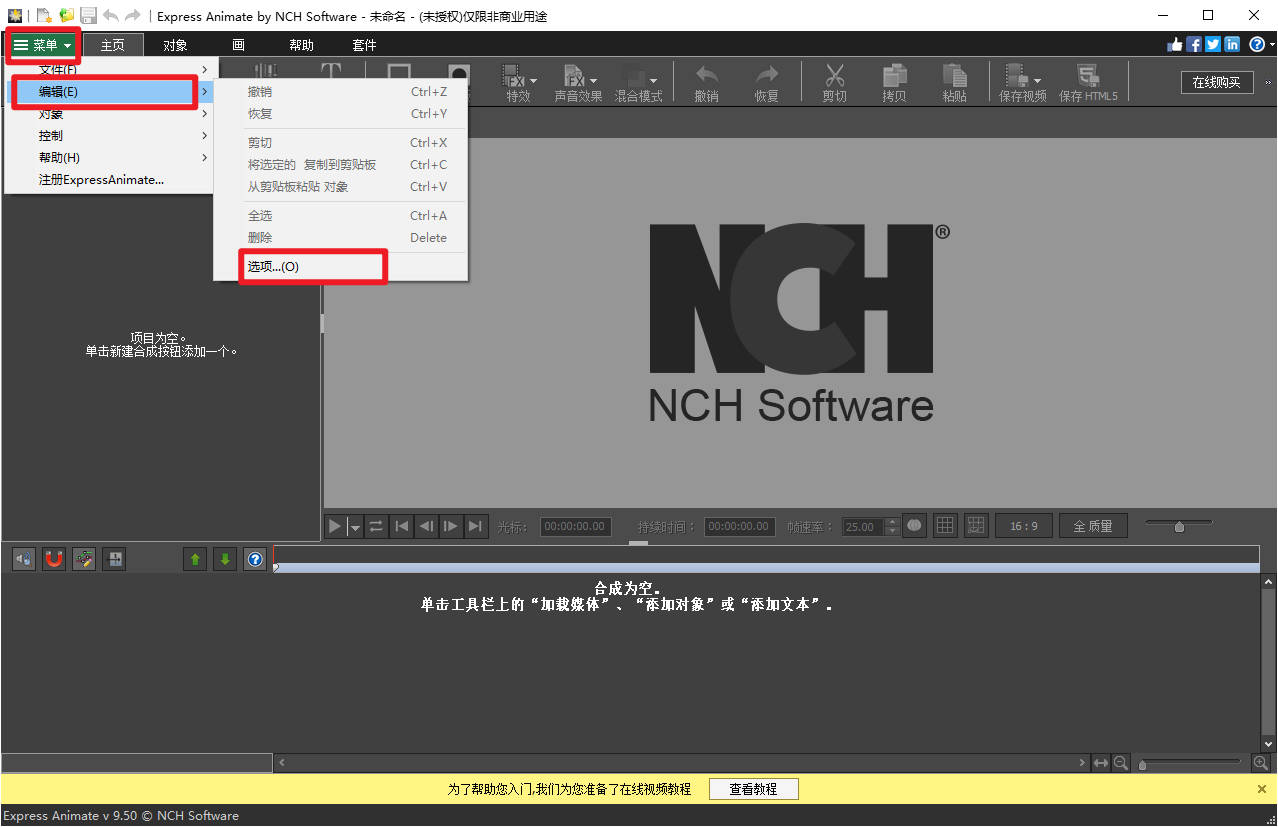Choose 选项...(O) in the edit submenu
1278x827 pixels.
pos(341,266)
